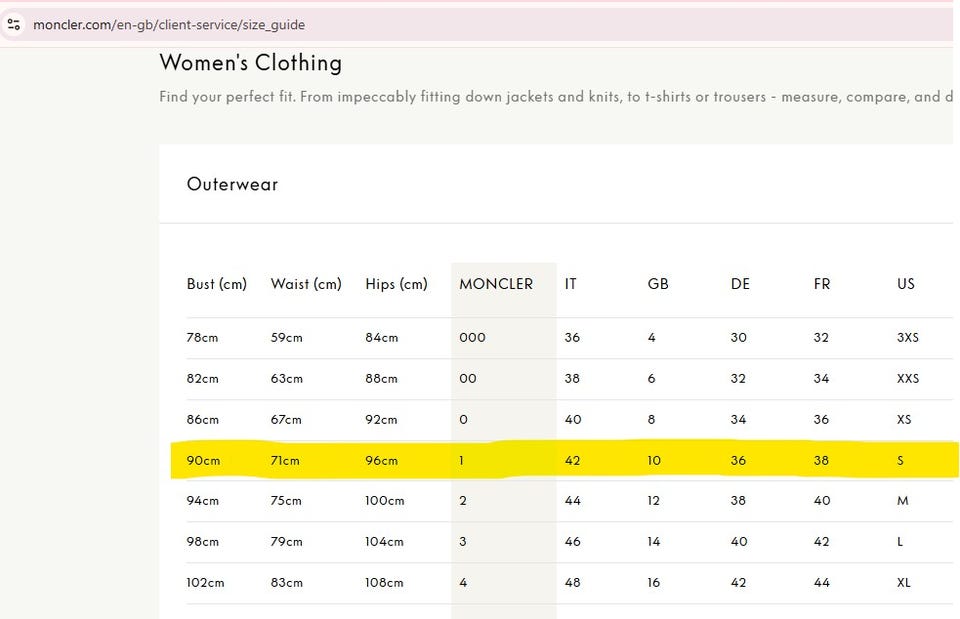Select the MONCLER column header
Viewport: 960px width, 619px height.
pyautogui.click(x=496, y=284)
